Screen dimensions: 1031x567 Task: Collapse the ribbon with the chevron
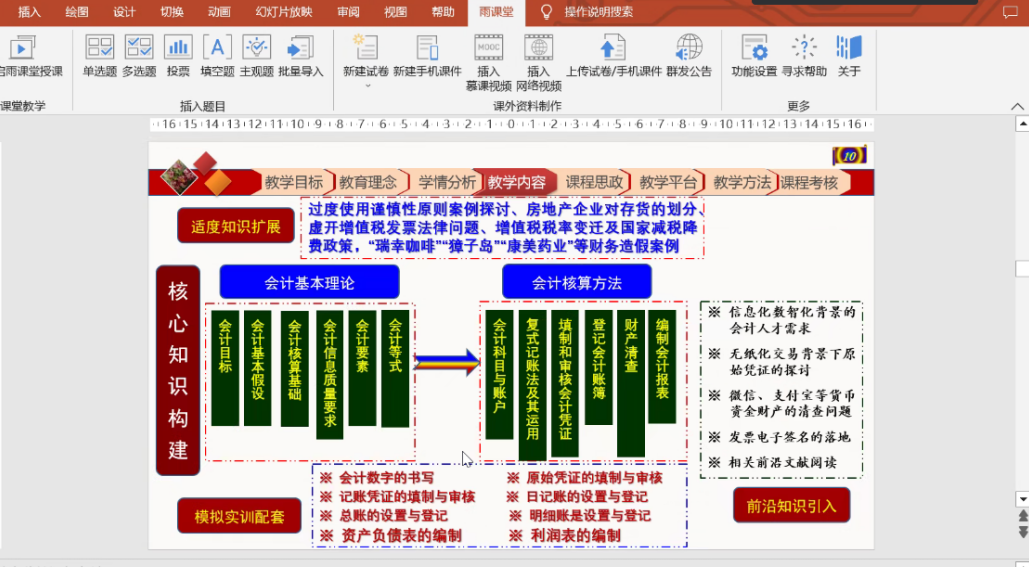click(x=1017, y=106)
